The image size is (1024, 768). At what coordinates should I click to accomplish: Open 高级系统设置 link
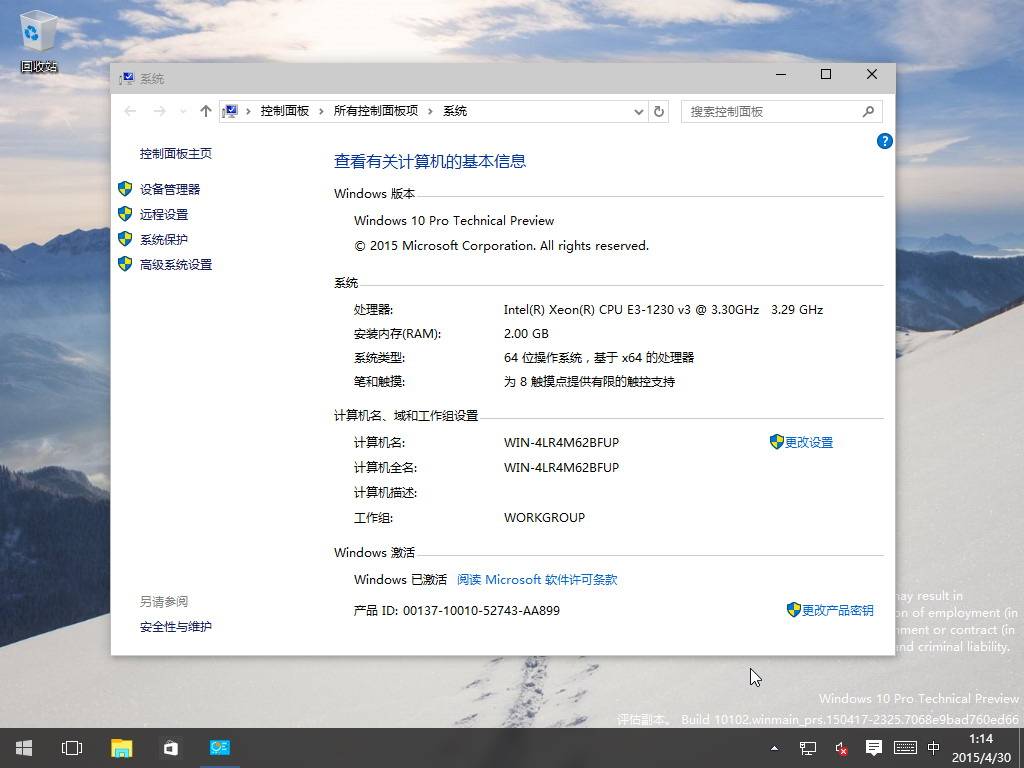176,264
